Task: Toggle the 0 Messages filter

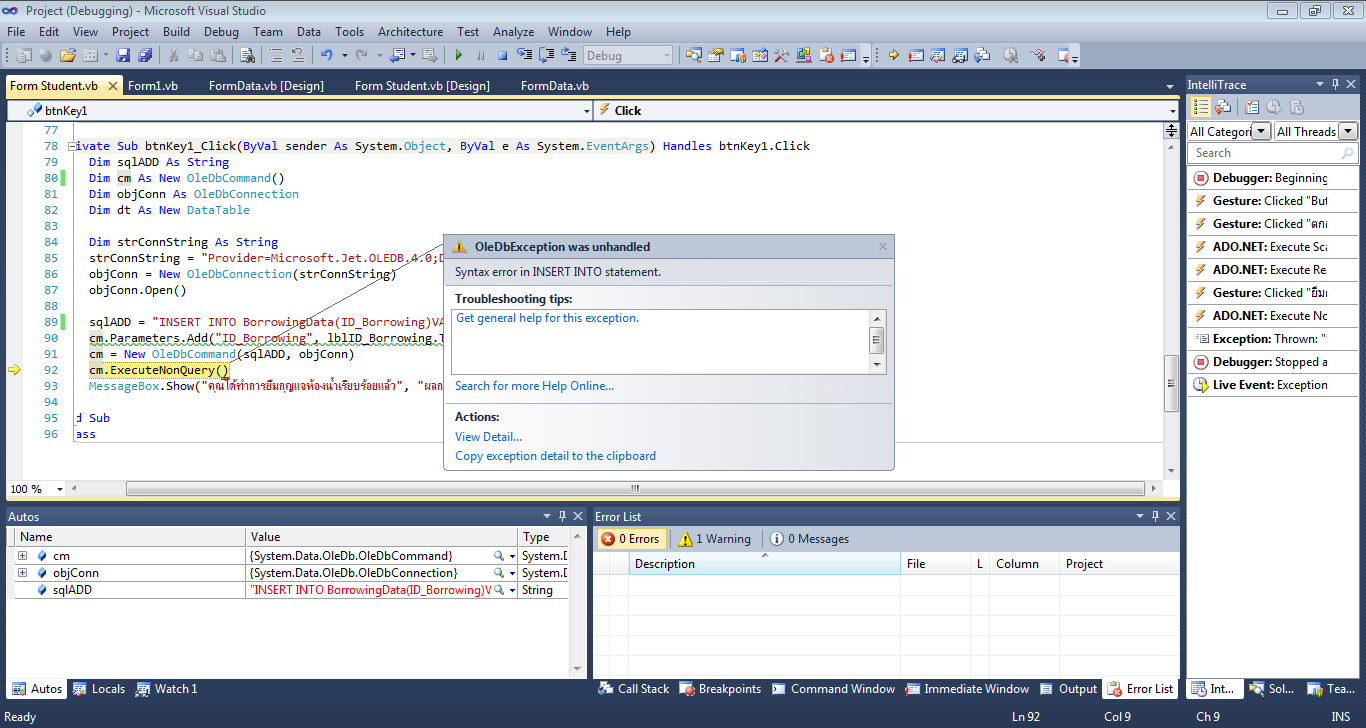Action: coord(809,539)
